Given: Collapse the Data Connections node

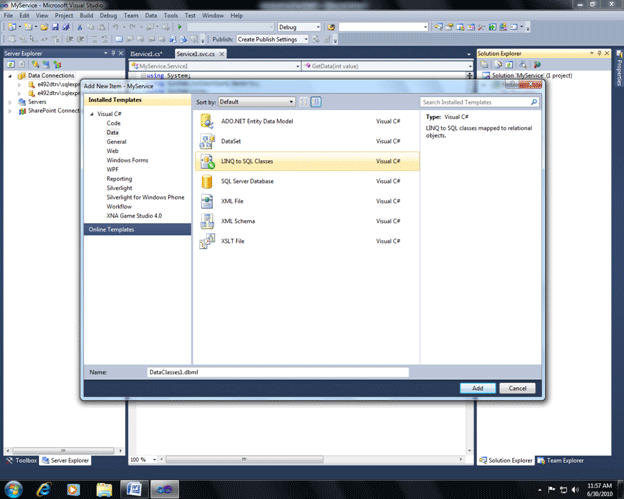Looking at the screenshot, I should (10, 76).
